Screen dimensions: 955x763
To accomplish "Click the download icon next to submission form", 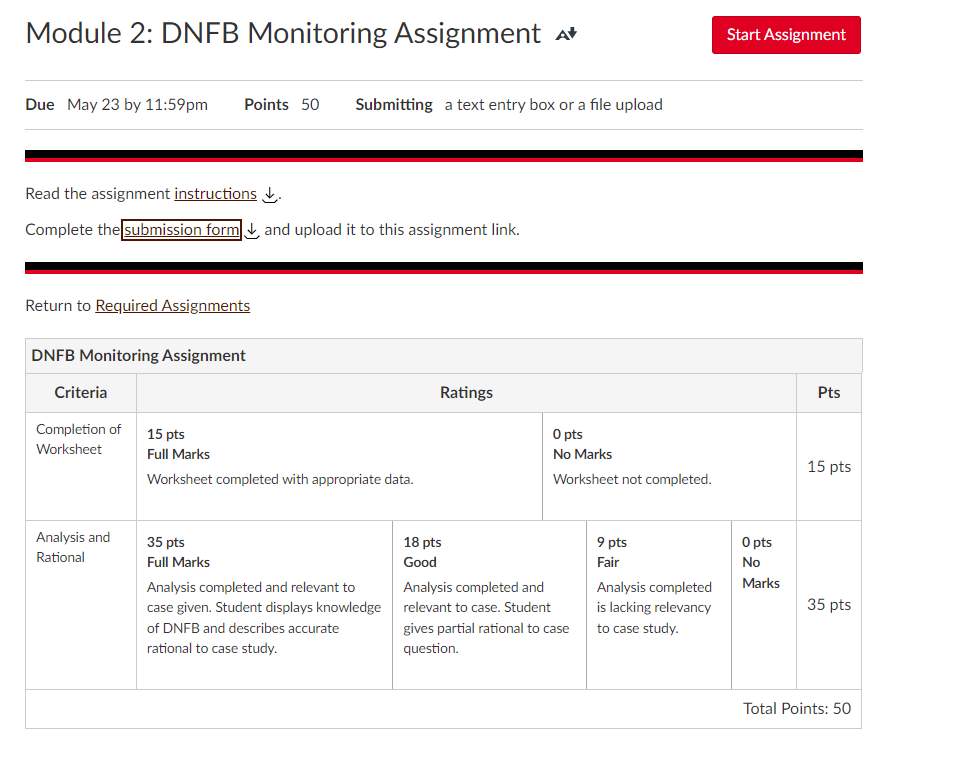I will [251, 230].
